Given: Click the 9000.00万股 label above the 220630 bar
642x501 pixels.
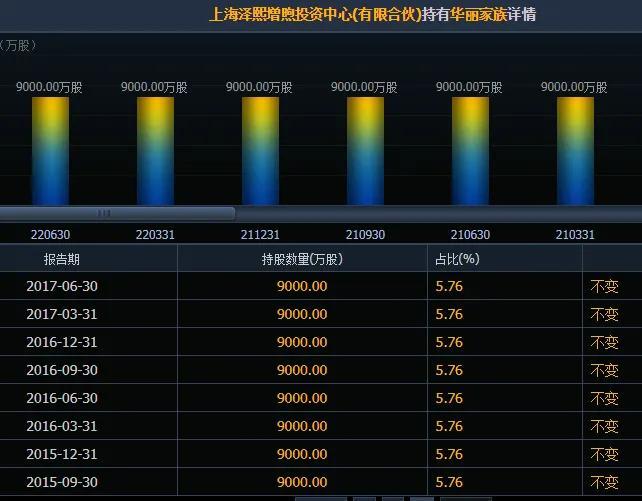Looking at the screenshot, I should click(49, 87).
